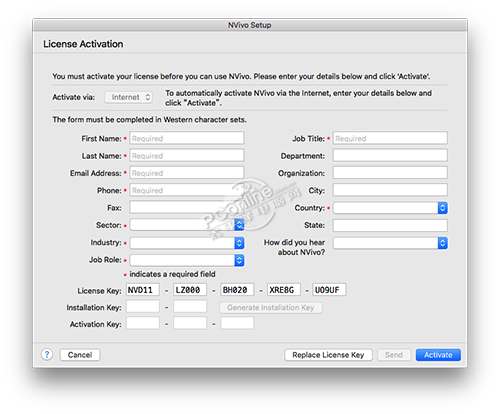Focus the Phone number field
The image size is (500, 414).
point(187,190)
